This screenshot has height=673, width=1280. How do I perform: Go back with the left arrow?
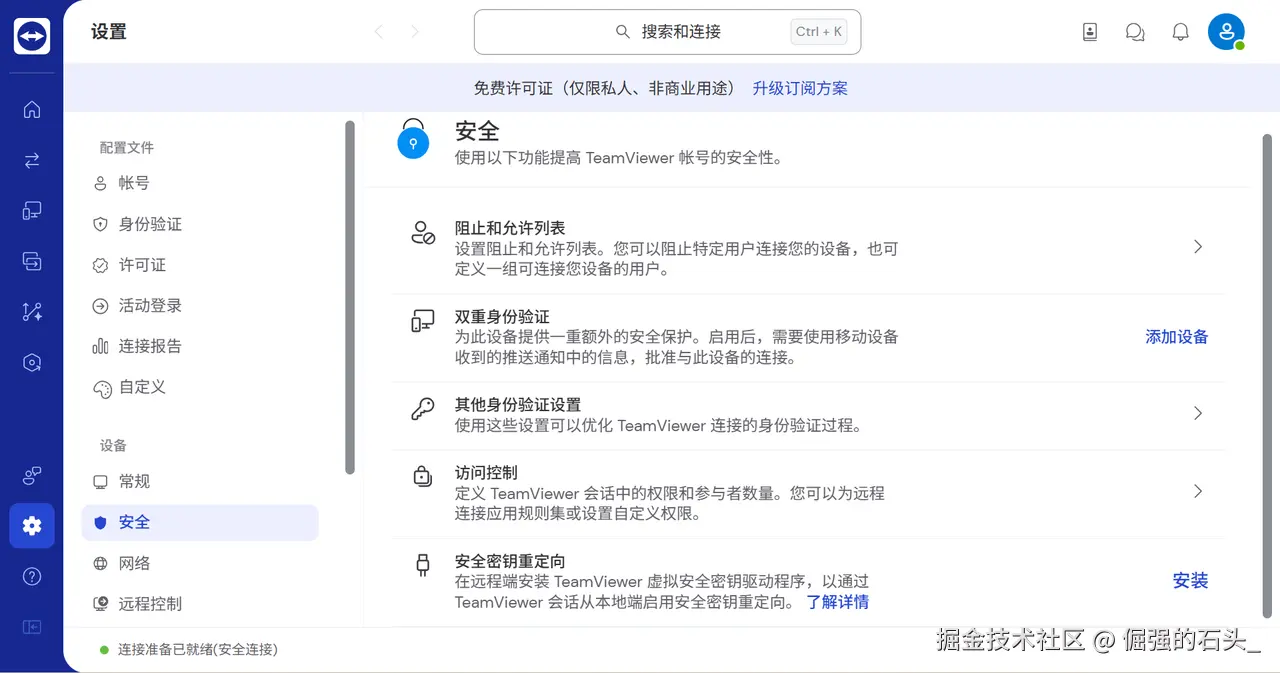pos(378,32)
